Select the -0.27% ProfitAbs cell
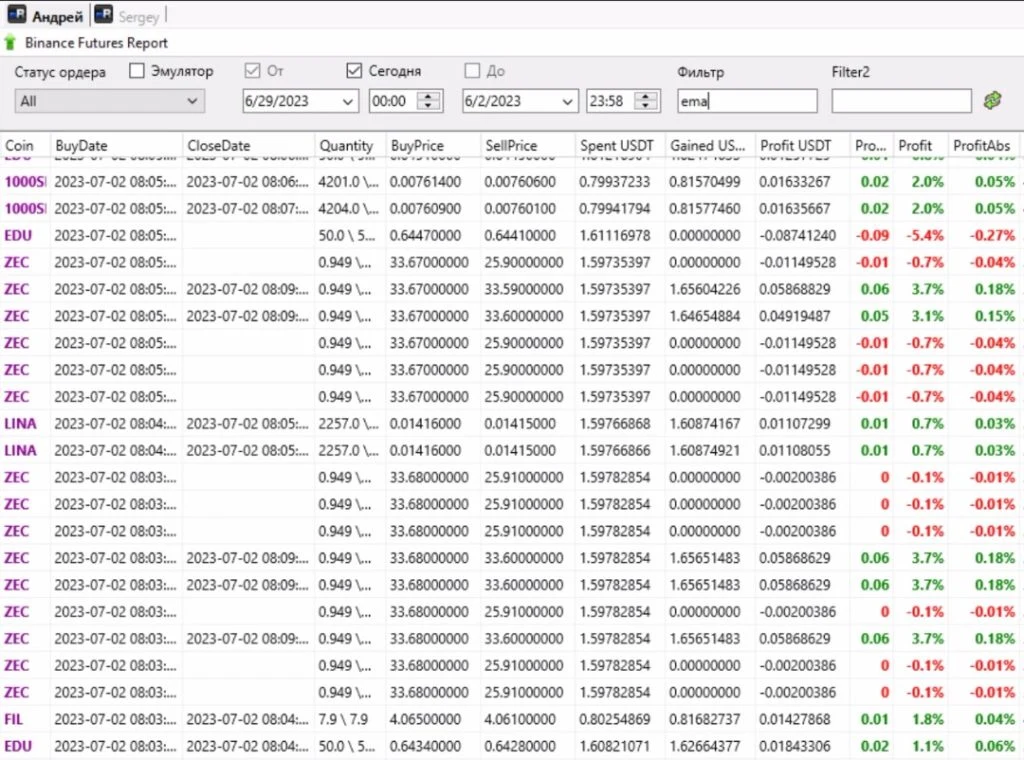1024x760 pixels. [992, 236]
